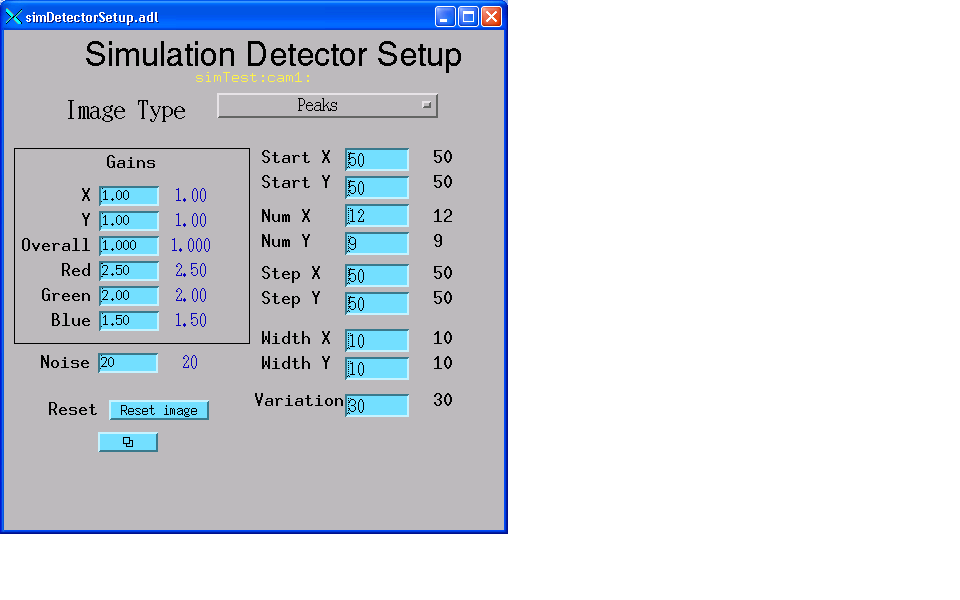Edit the Y gain value

tap(128, 220)
